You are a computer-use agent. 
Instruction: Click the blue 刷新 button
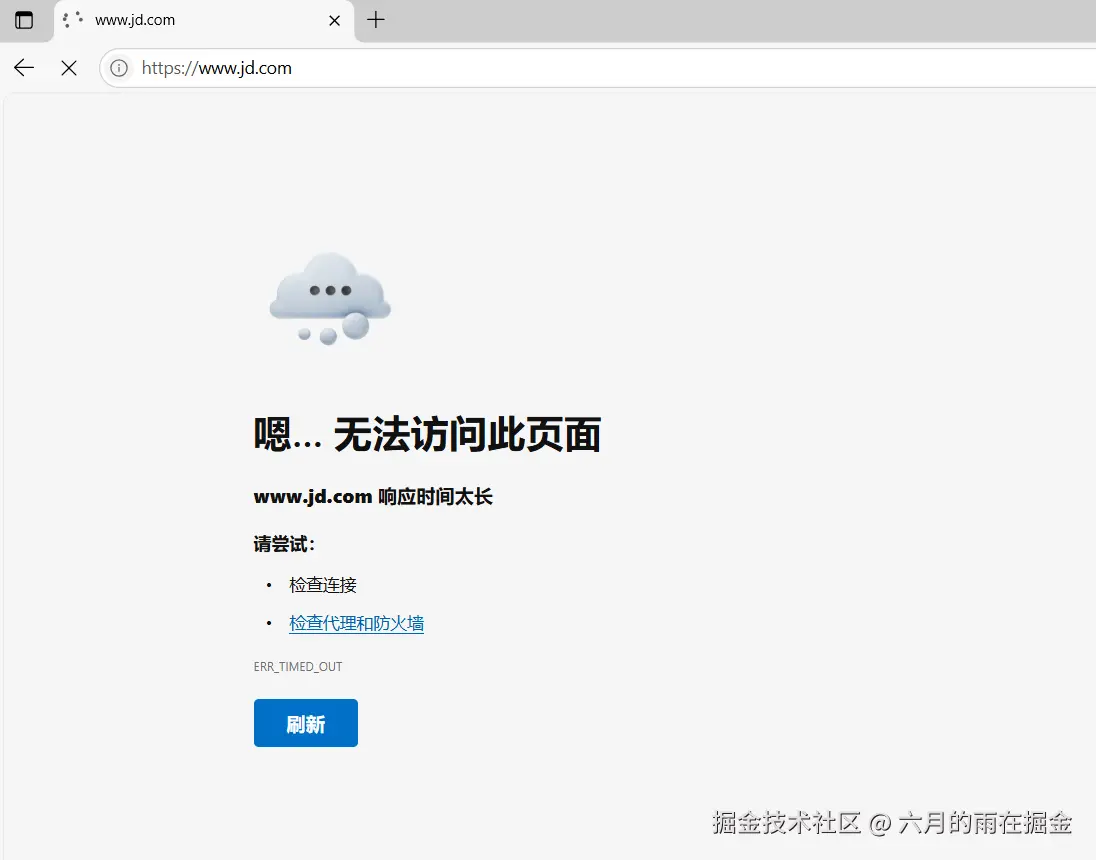(x=305, y=723)
